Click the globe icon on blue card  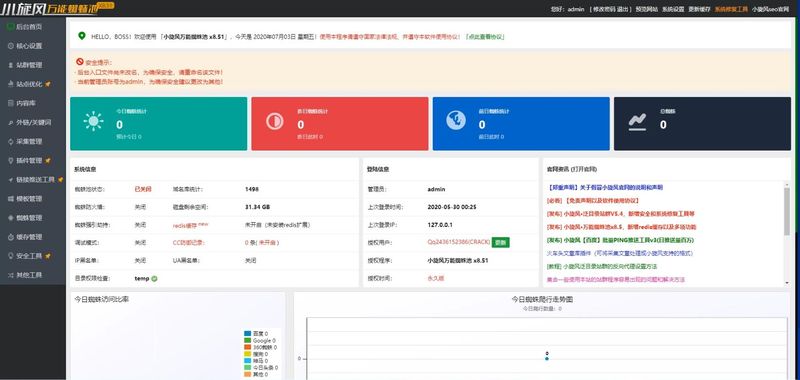pos(456,120)
